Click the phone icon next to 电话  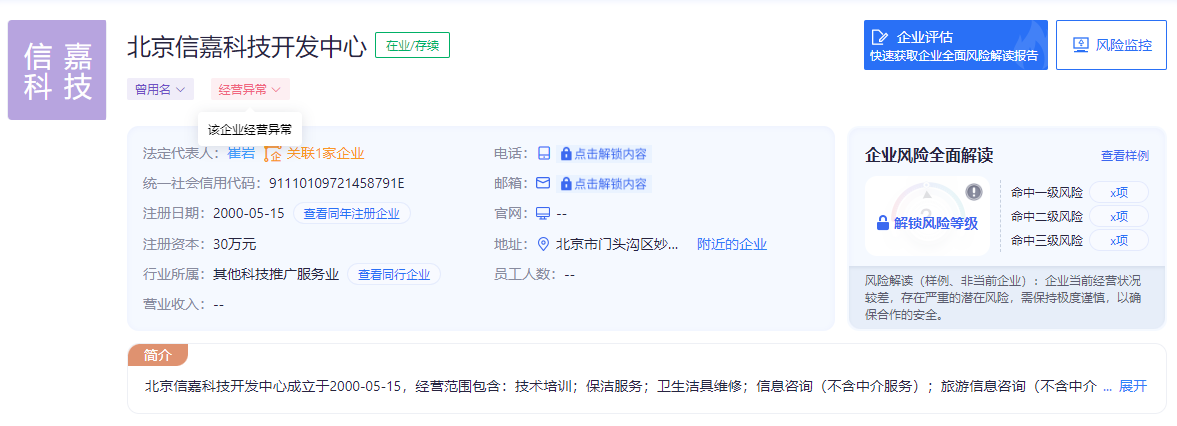point(544,154)
